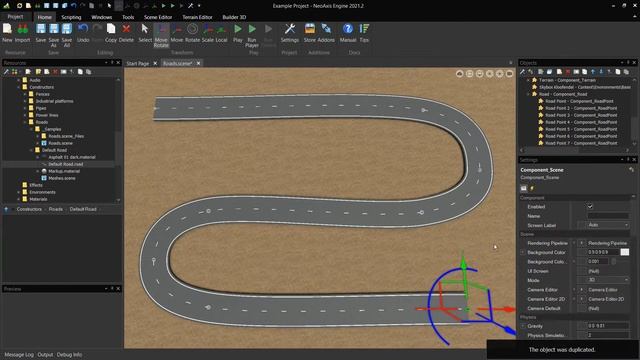Edit the Background Color value field
The image size is (640, 360).
603,252
